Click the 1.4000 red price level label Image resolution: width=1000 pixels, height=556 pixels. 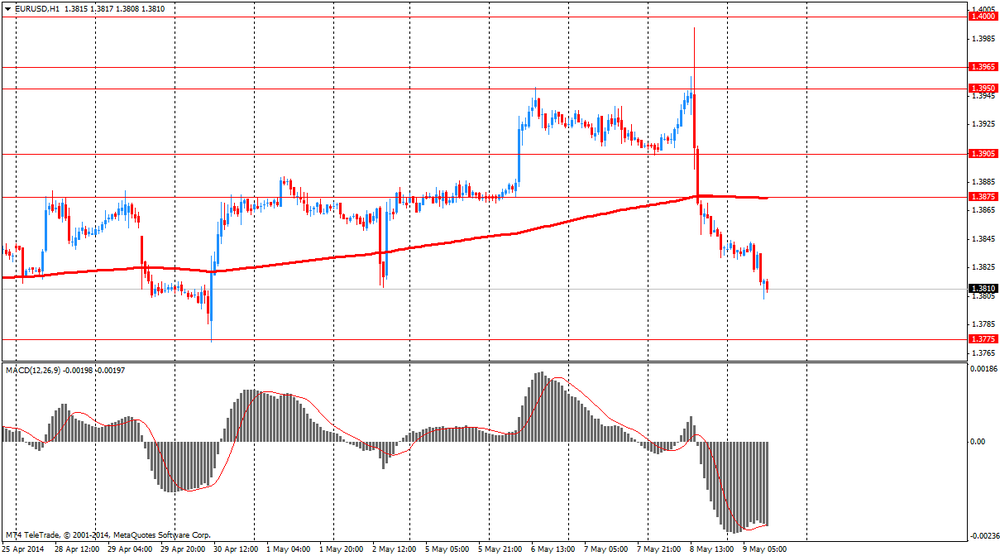[x=983, y=17]
